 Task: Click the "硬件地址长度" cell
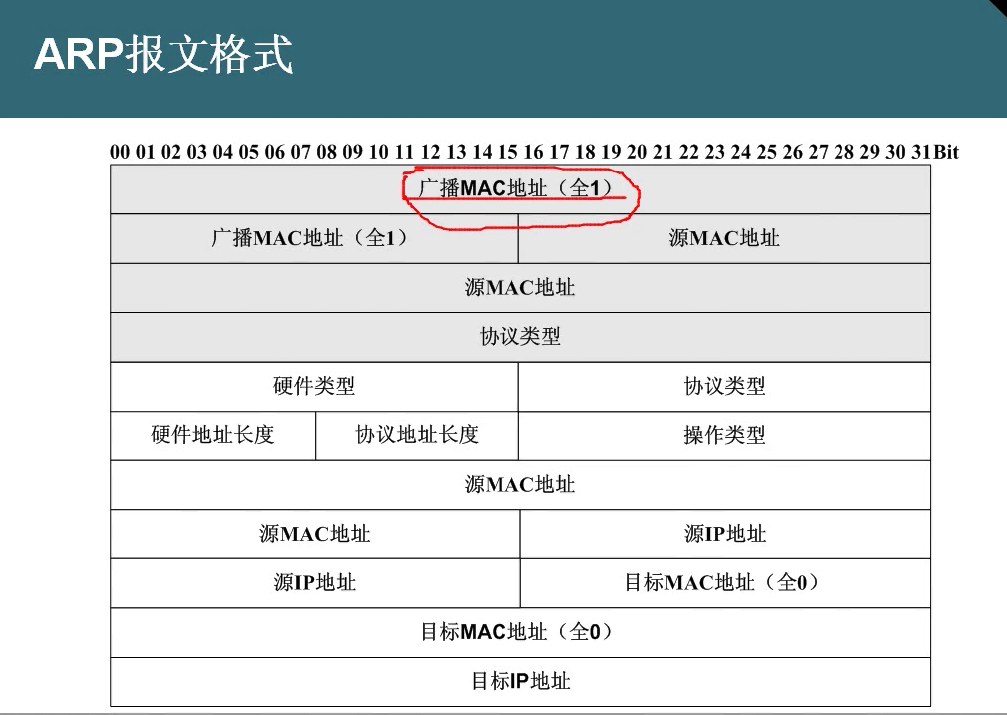pyautogui.click(x=213, y=436)
